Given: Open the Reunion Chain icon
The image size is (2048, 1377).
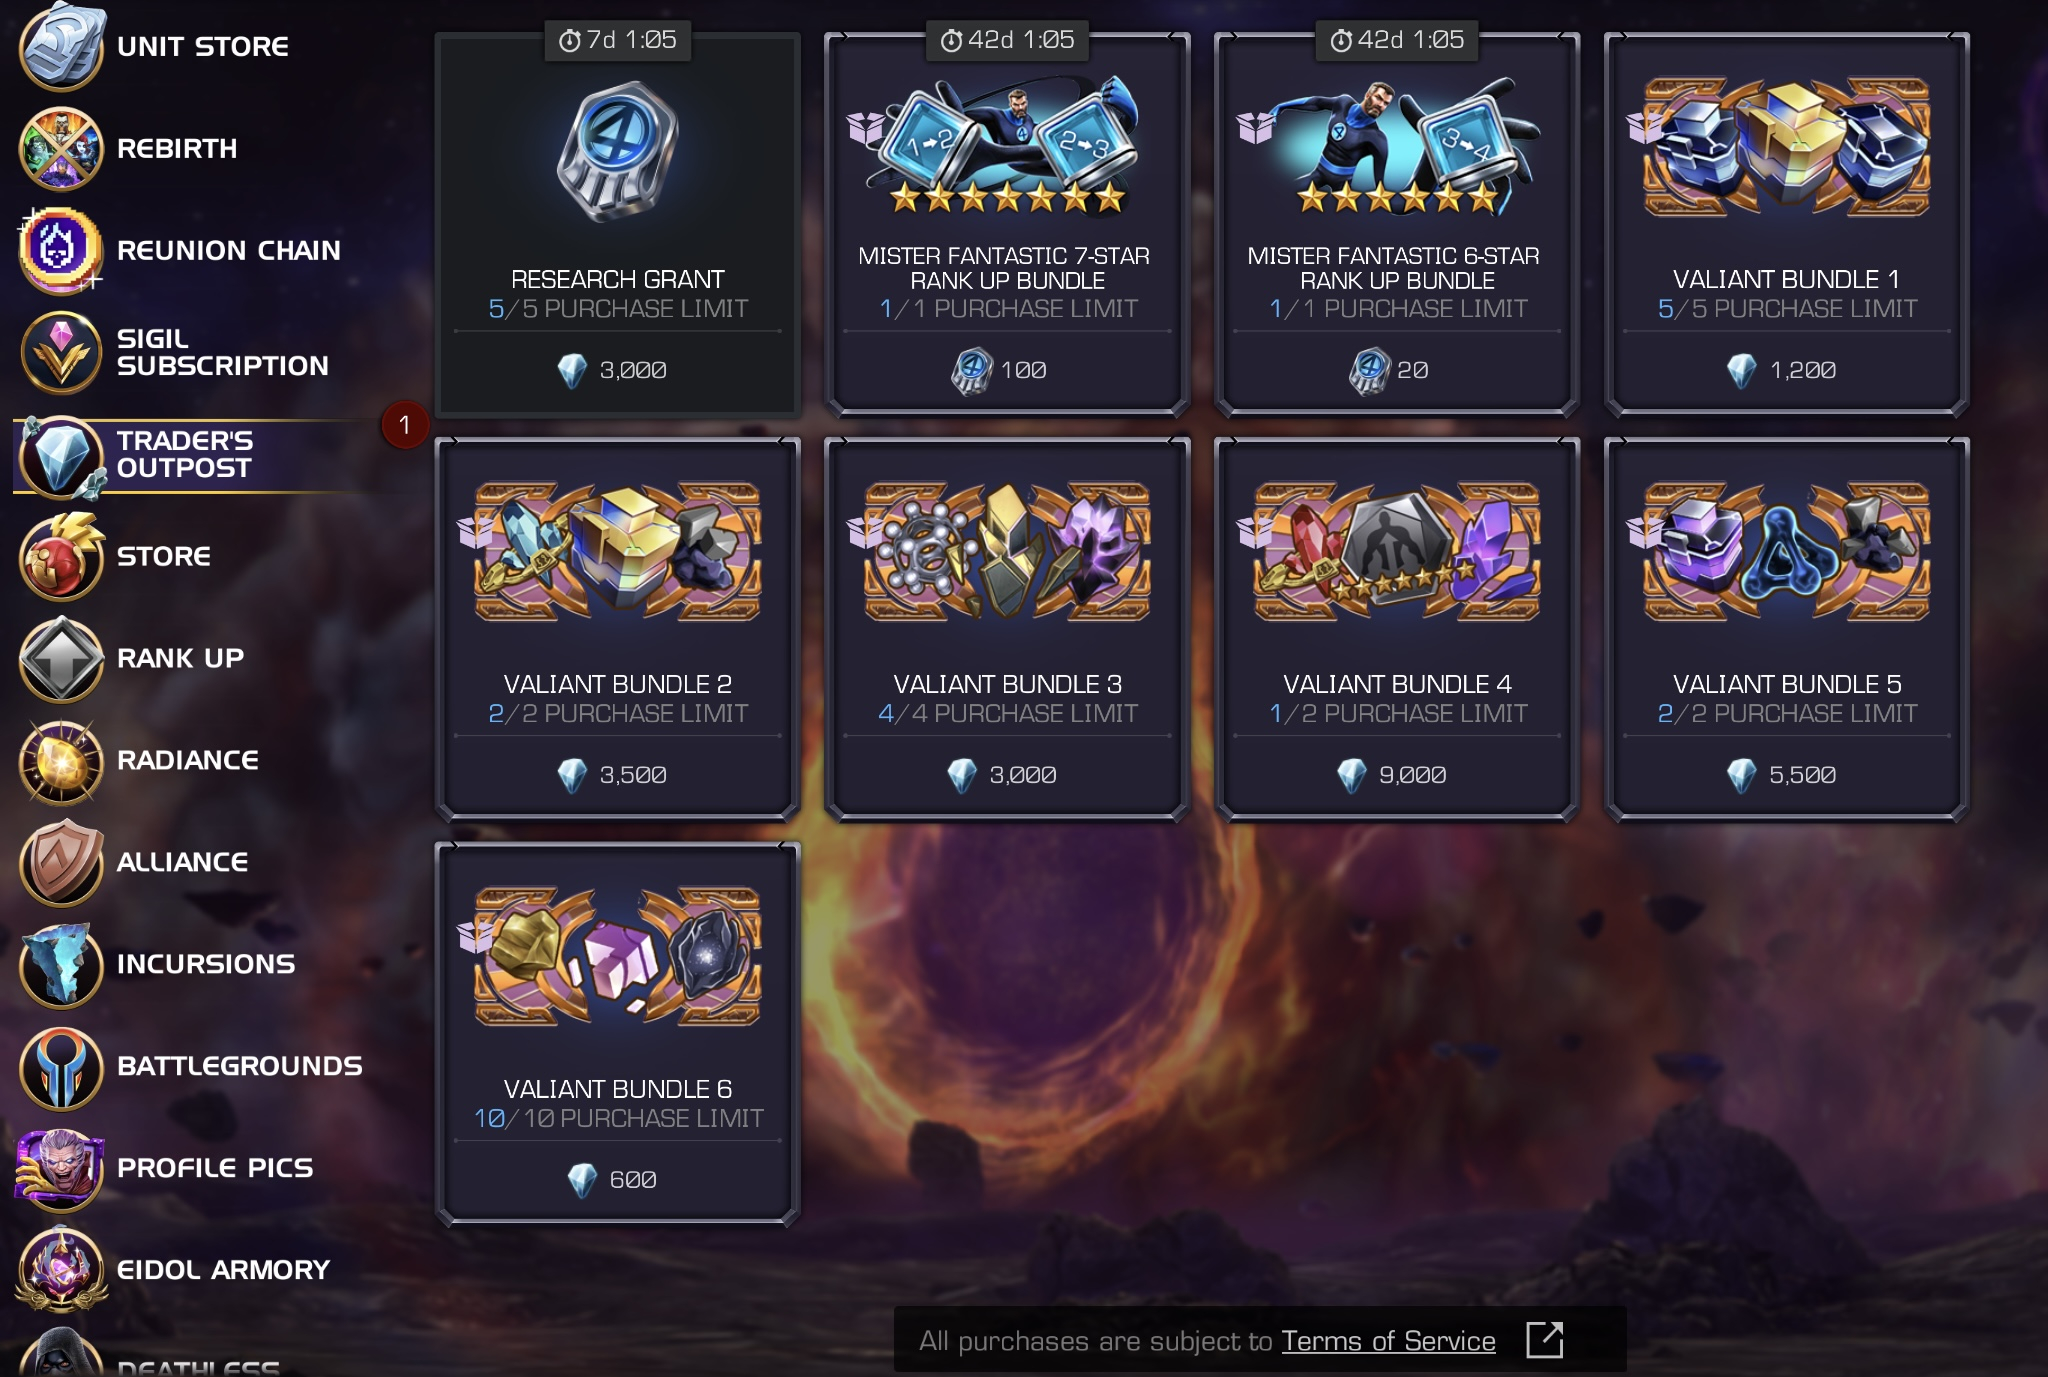Looking at the screenshot, I should (x=61, y=251).
